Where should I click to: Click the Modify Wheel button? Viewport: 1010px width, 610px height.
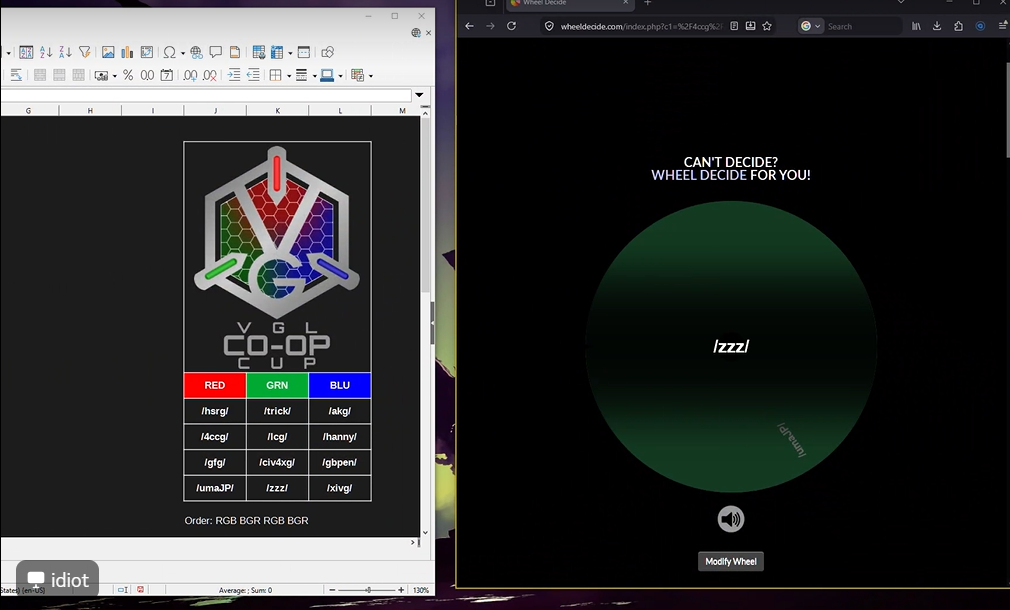coord(730,561)
